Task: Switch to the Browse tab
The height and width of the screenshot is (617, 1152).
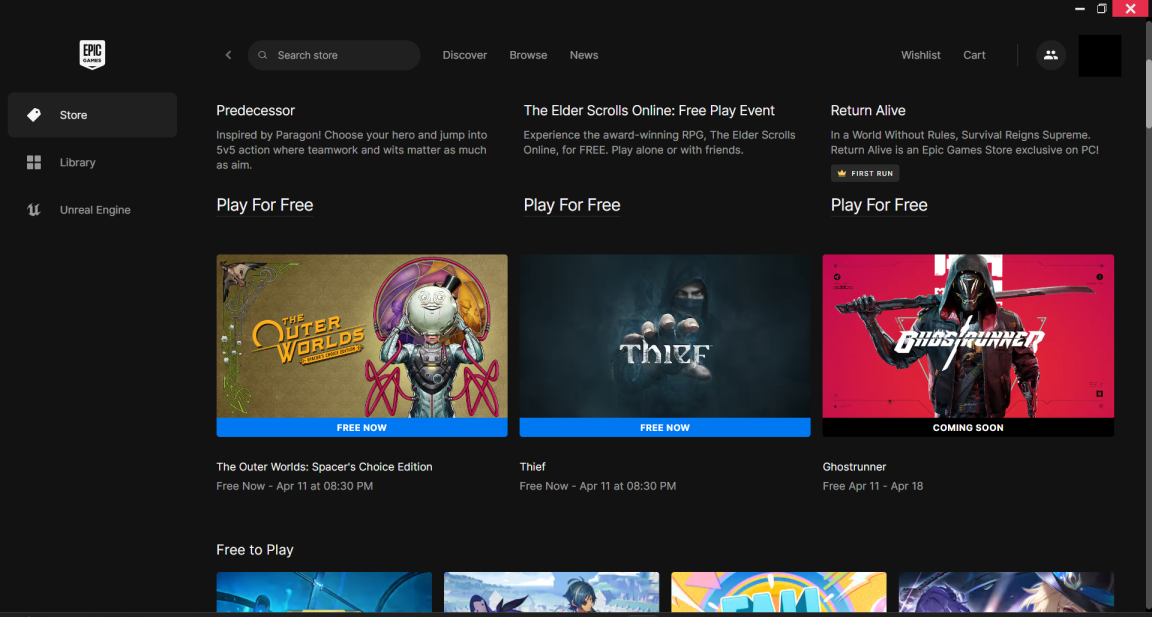Action: (x=528, y=55)
